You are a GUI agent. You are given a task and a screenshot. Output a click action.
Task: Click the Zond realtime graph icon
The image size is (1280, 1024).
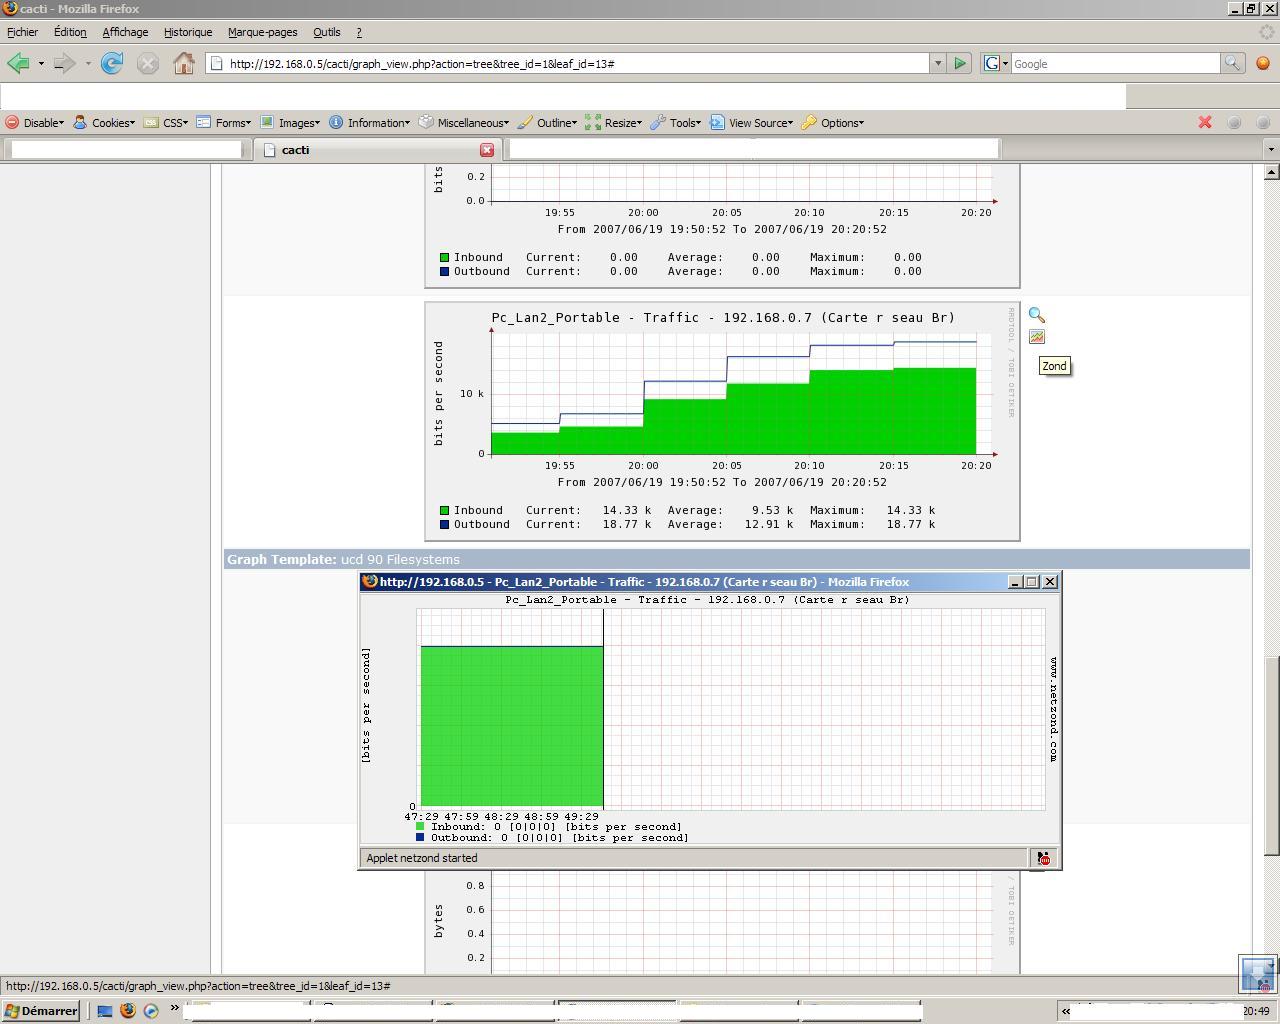[1037, 337]
